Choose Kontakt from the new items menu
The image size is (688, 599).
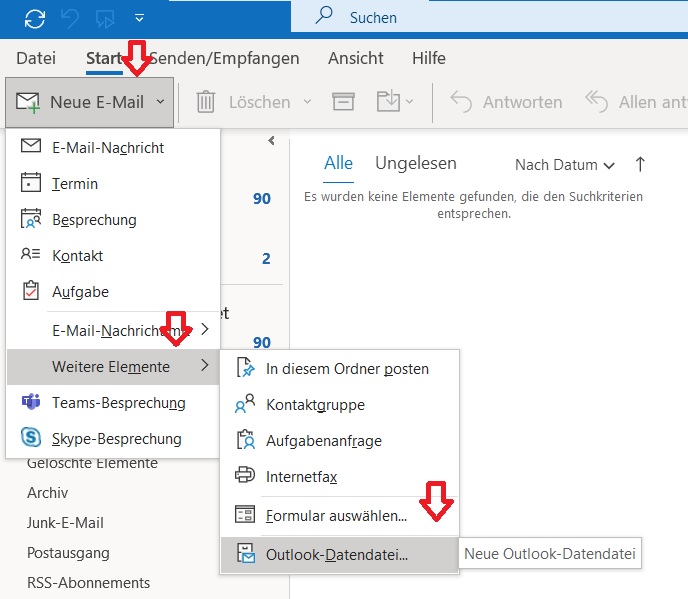[x=113, y=255]
